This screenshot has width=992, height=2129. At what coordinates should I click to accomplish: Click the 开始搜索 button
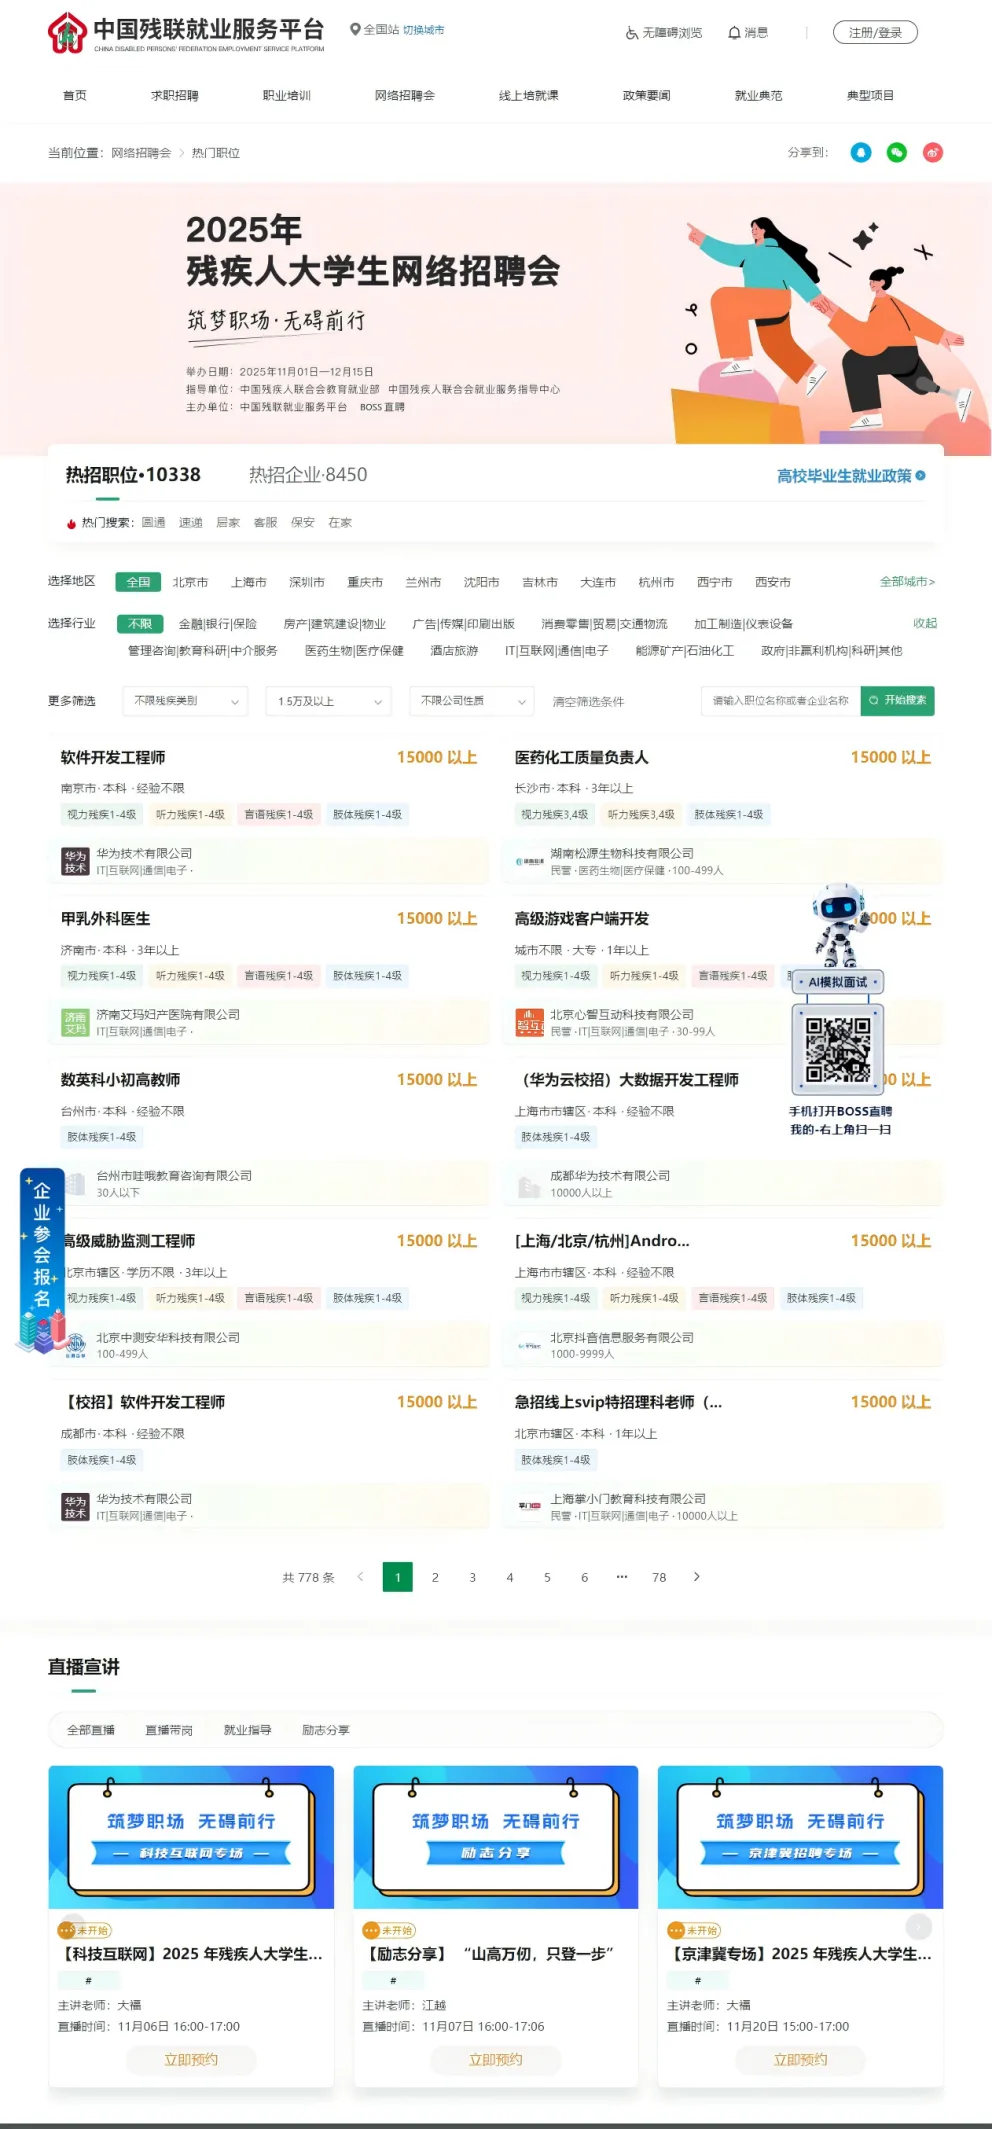(897, 701)
